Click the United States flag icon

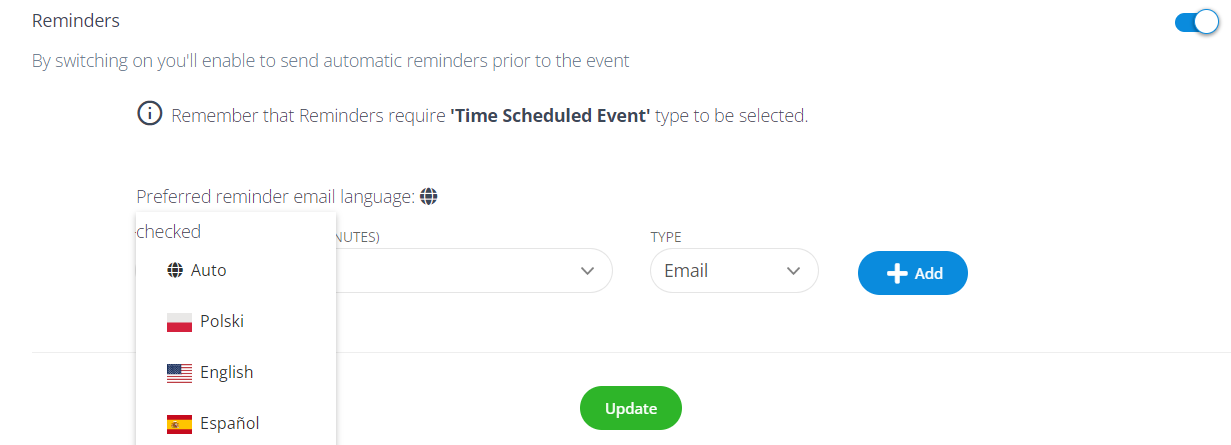[x=179, y=373]
